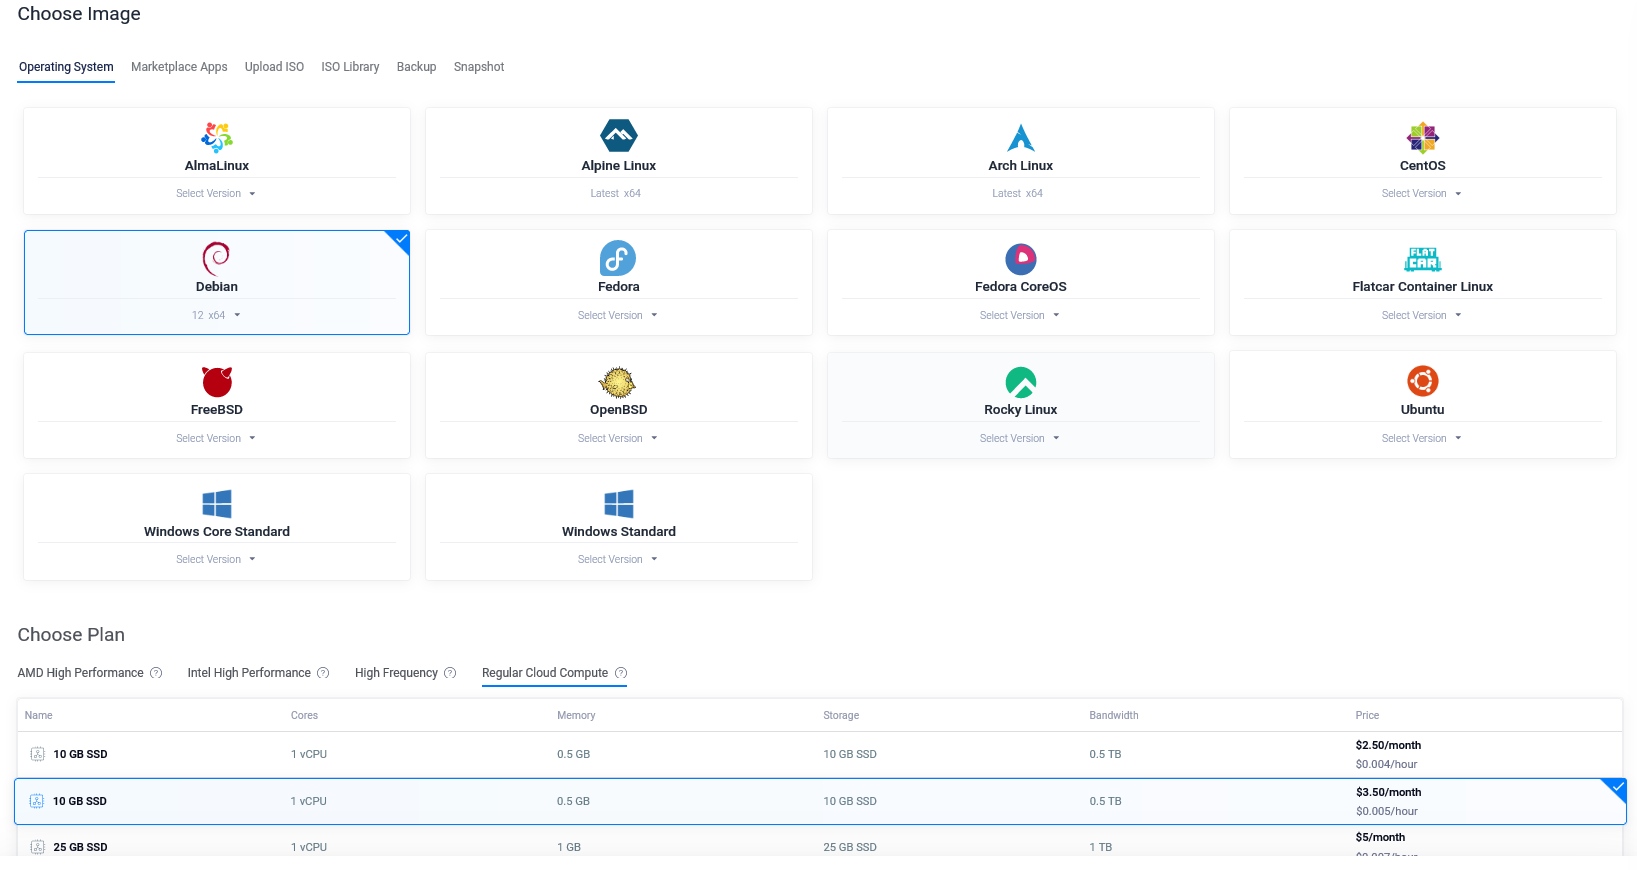Choose Alpine Linux Latest x64 version
Image resolution: width=1637 pixels, height=870 pixels.
[x=616, y=194]
